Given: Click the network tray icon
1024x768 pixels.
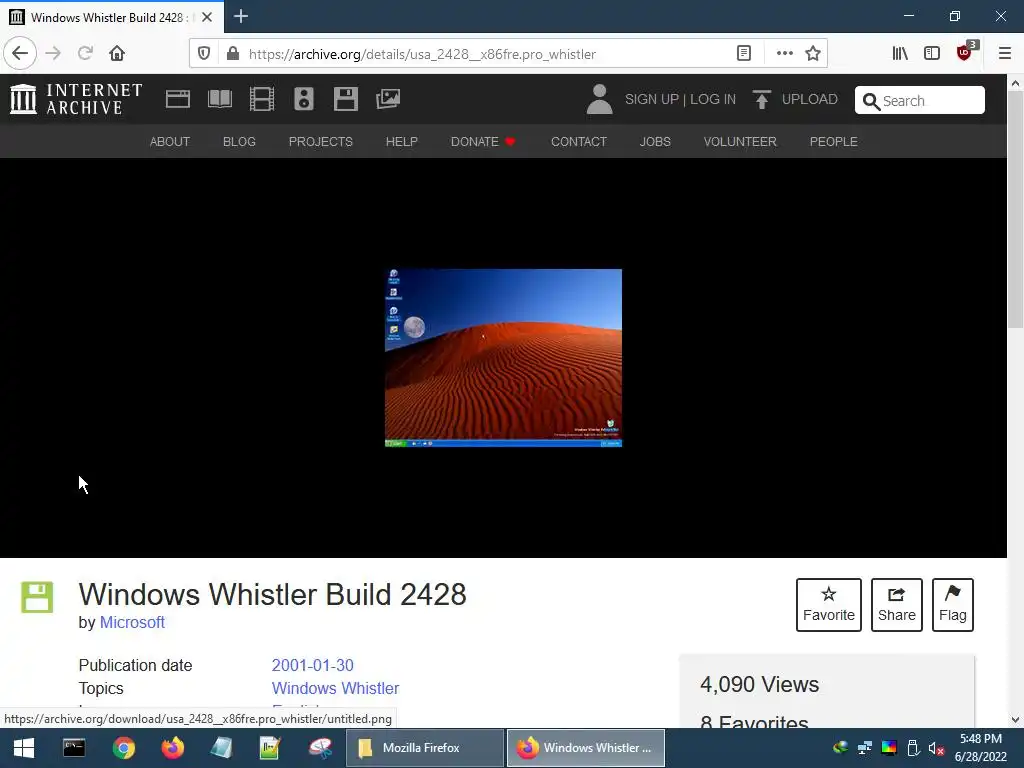Looking at the screenshot, I should coord(865,748).
